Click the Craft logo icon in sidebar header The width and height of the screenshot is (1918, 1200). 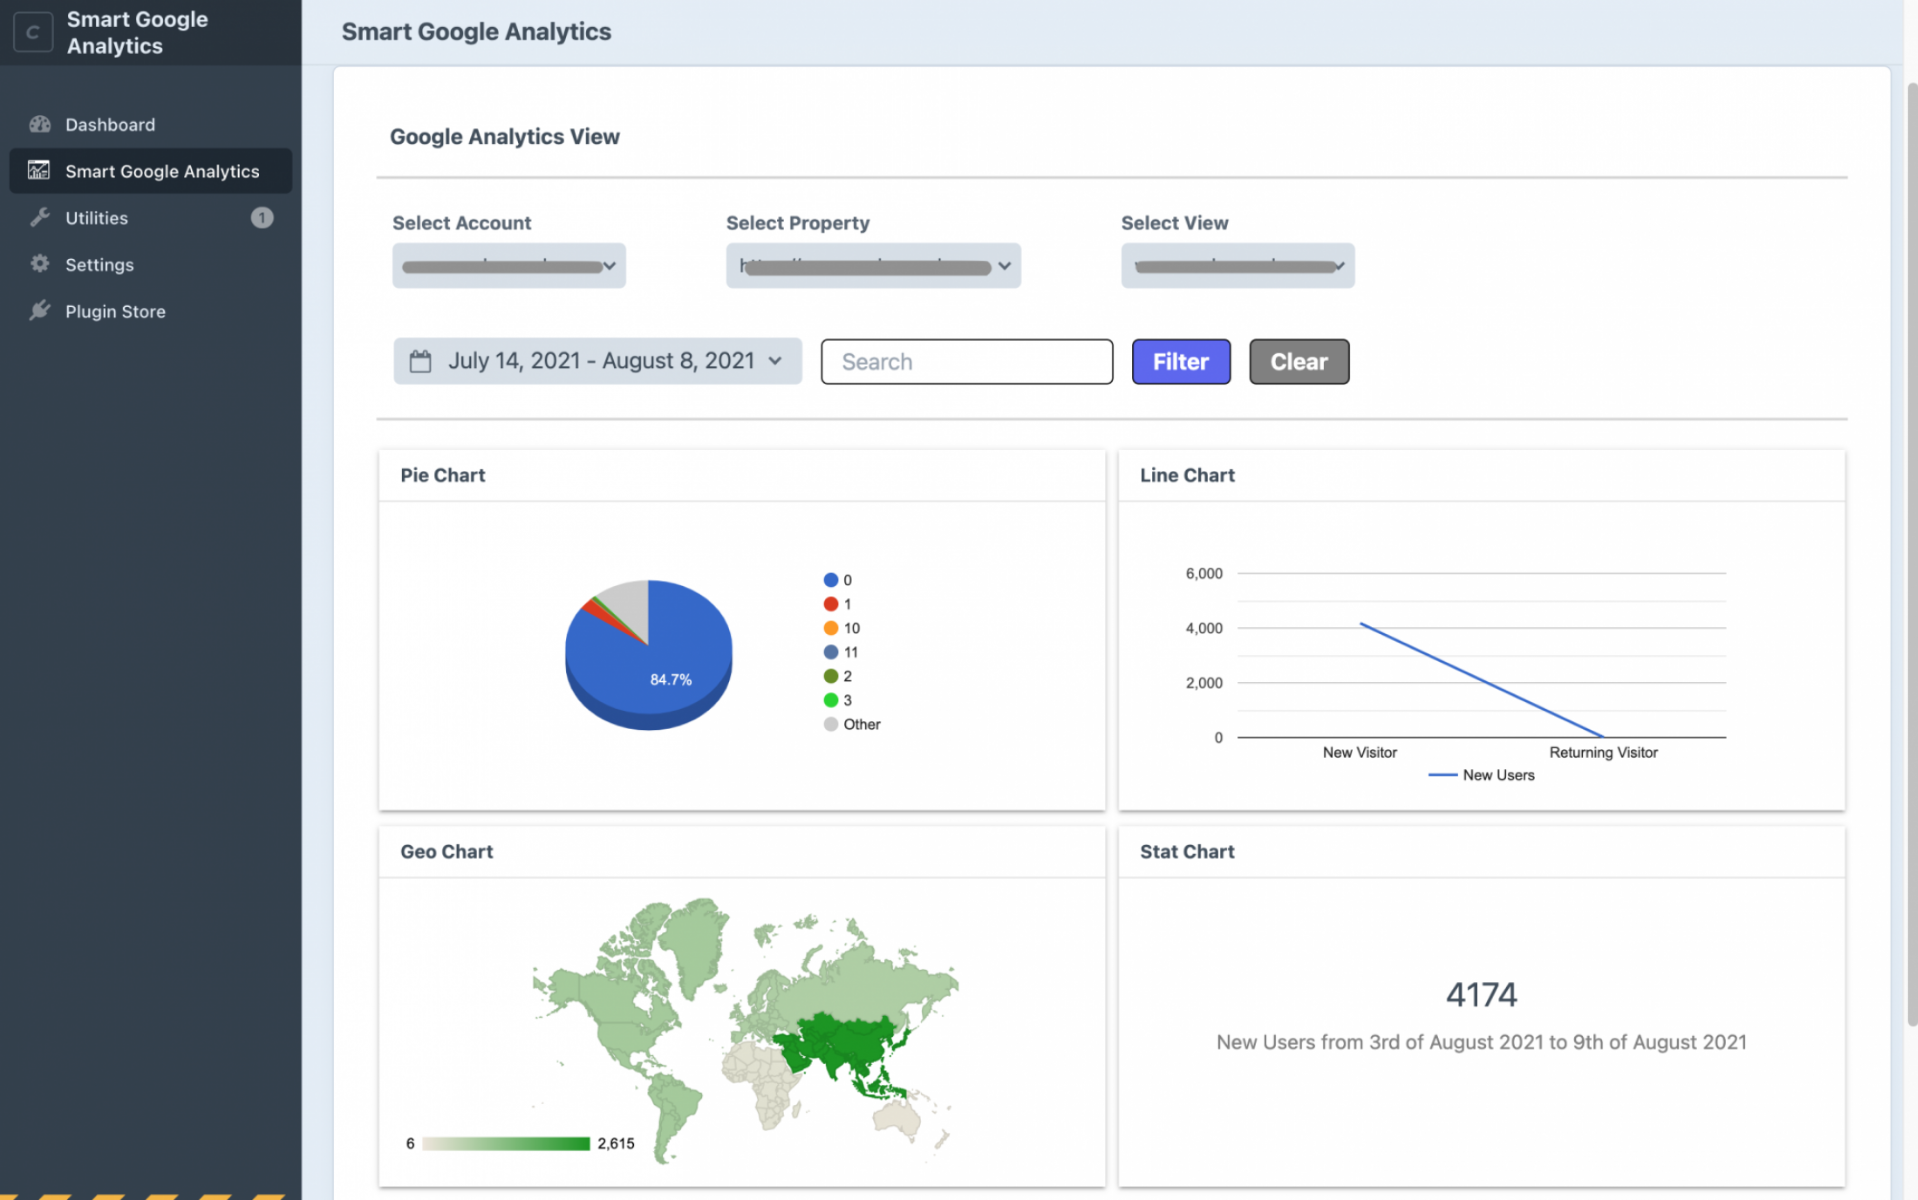(33, 32)
